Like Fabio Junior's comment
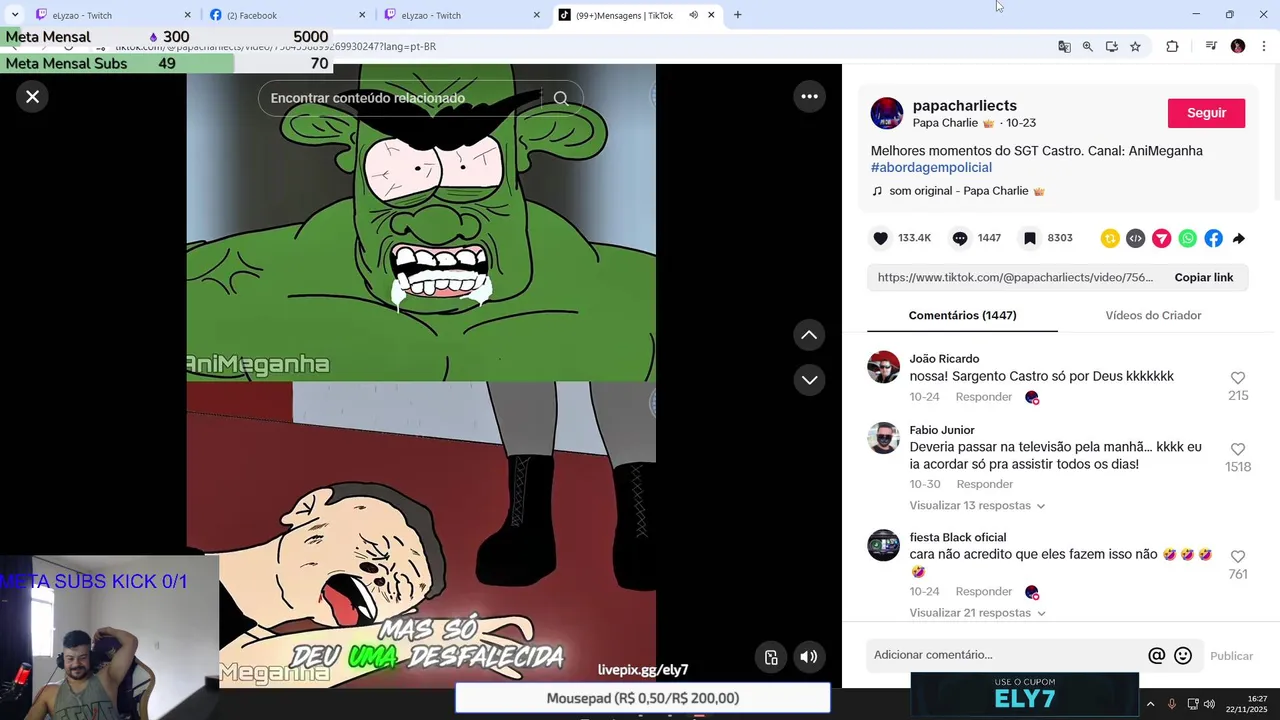 pyautogui.click(x=1238, y=449)
